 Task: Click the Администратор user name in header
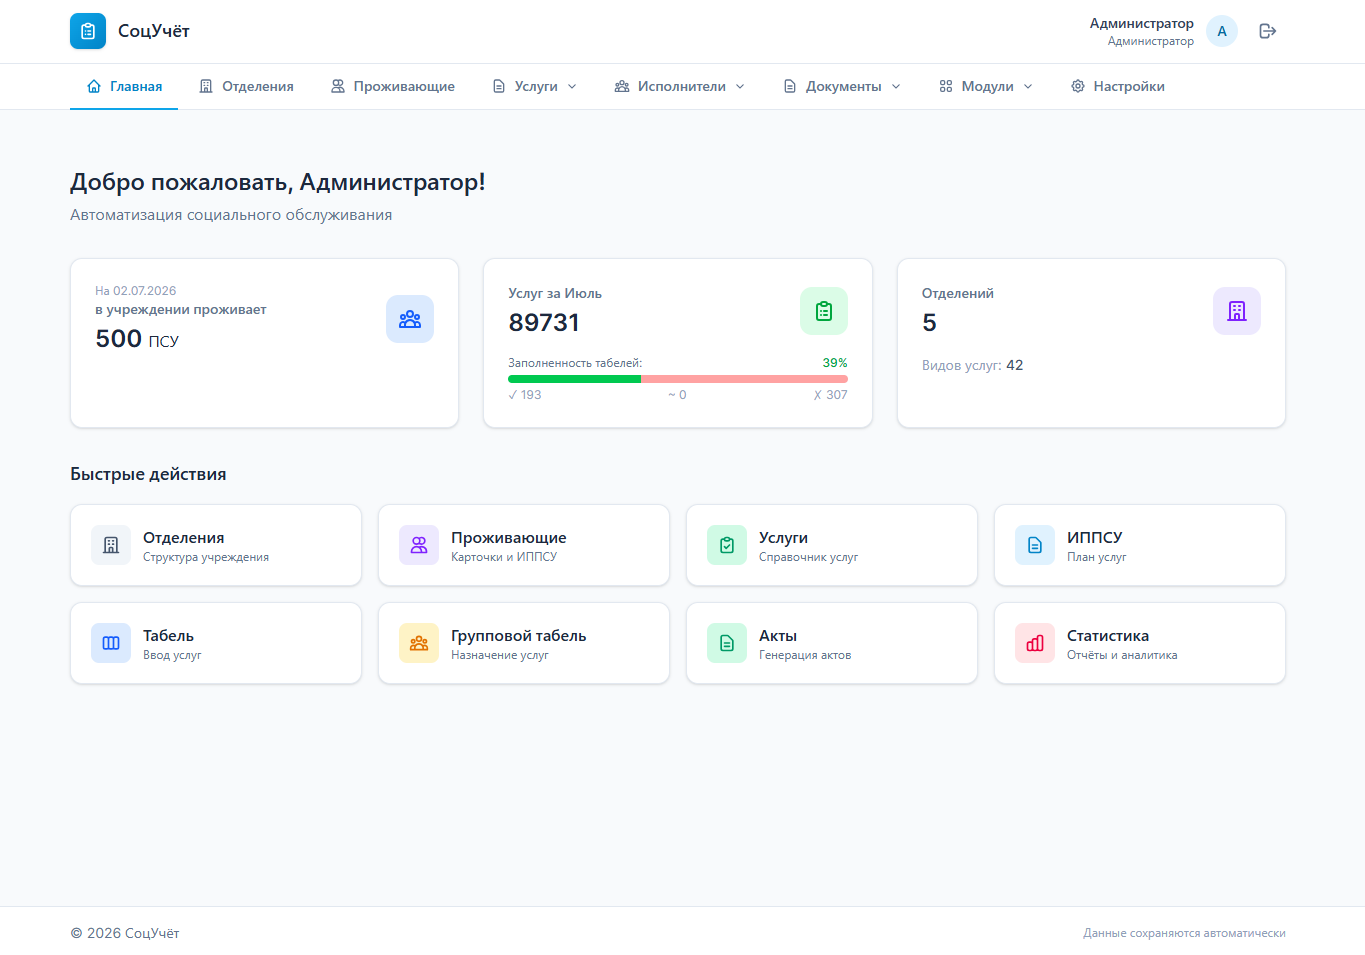(x=1142, y=23)
